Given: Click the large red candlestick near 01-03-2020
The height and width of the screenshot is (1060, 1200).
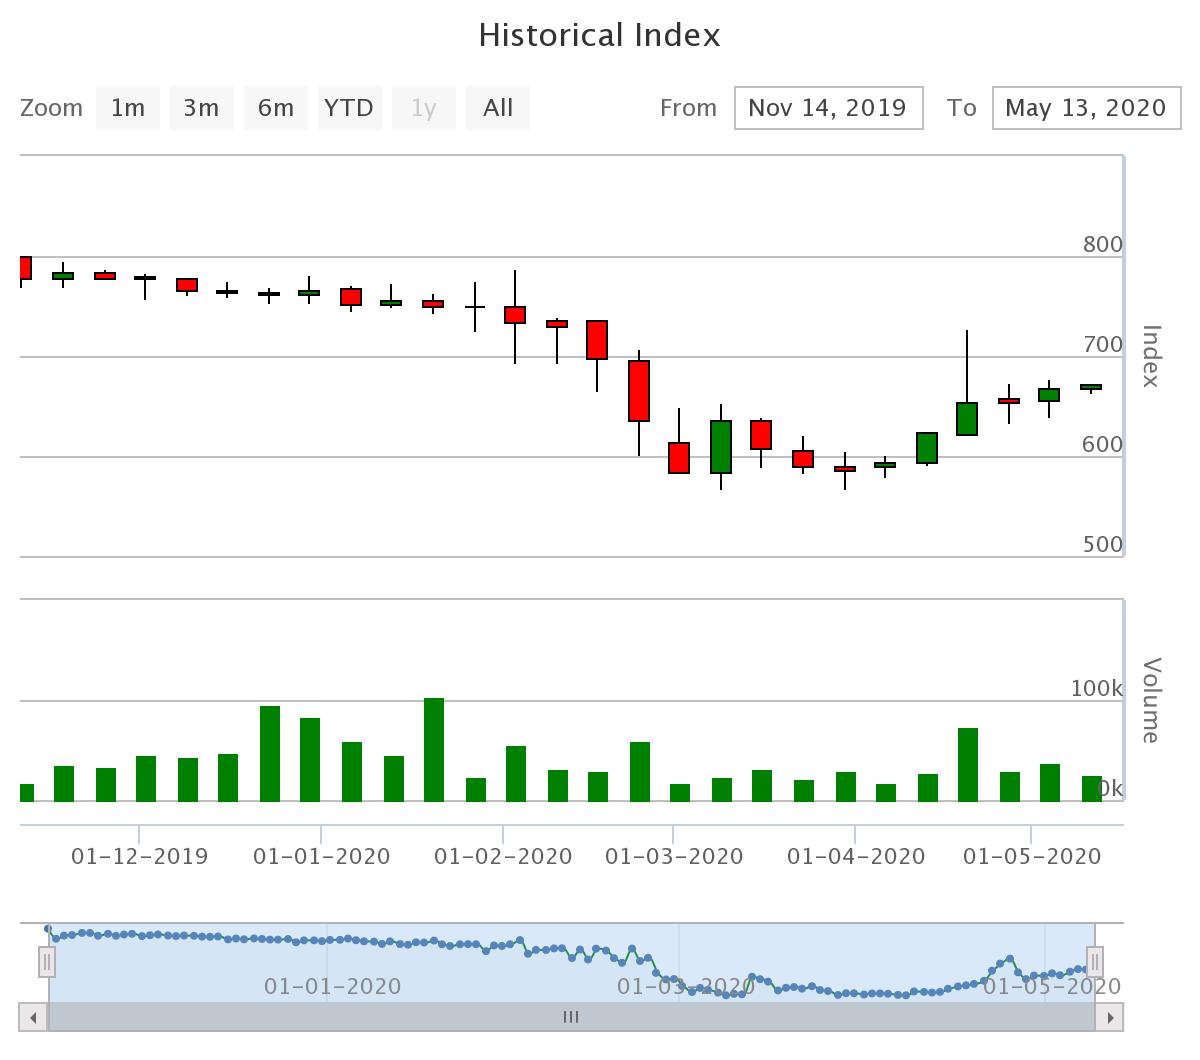Looking at the screenshot, I should click(639, 391).
